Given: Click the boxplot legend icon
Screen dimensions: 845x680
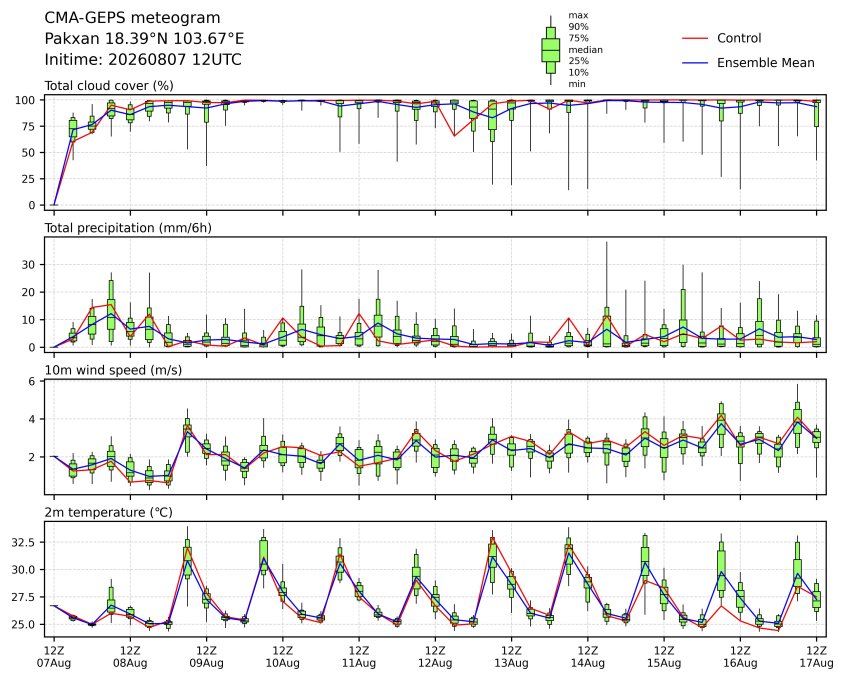Looking at the screenshot, I should click(550, 50).
